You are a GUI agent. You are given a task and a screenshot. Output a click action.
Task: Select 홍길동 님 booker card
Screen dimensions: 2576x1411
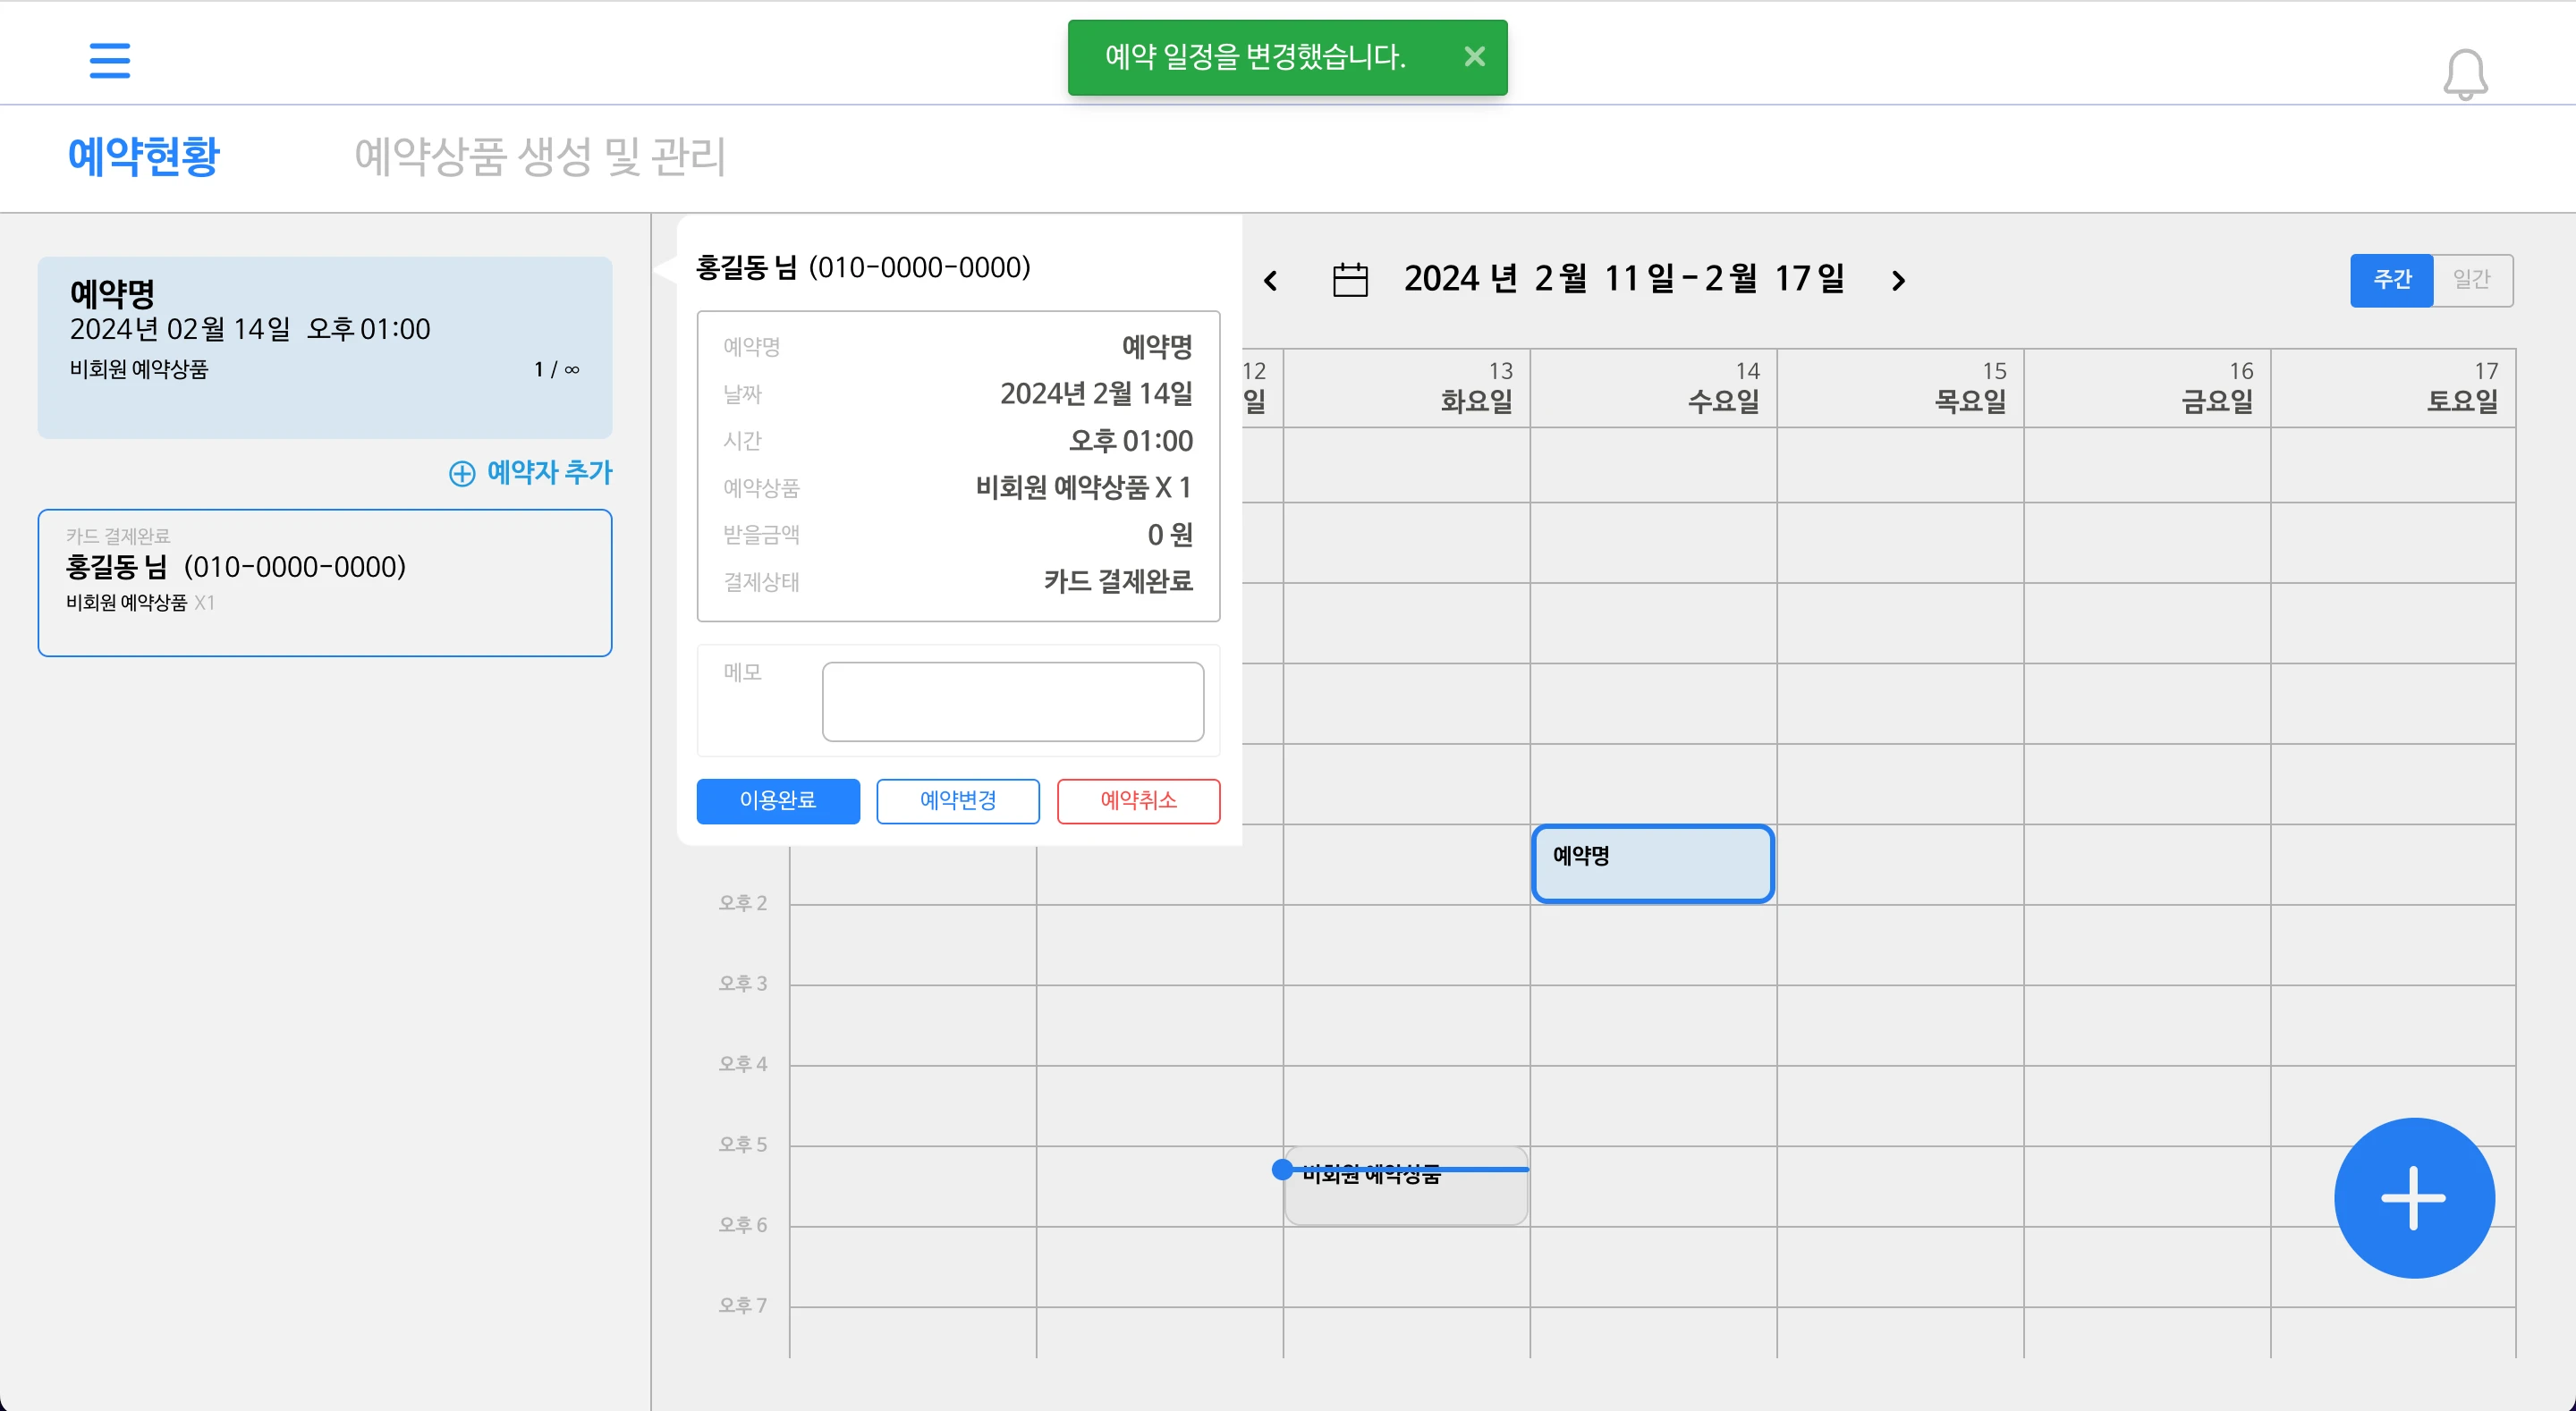[325, 583]
